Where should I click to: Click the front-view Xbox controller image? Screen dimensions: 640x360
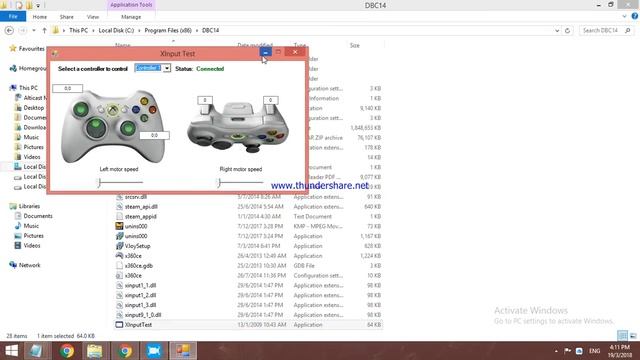point(113,127)
